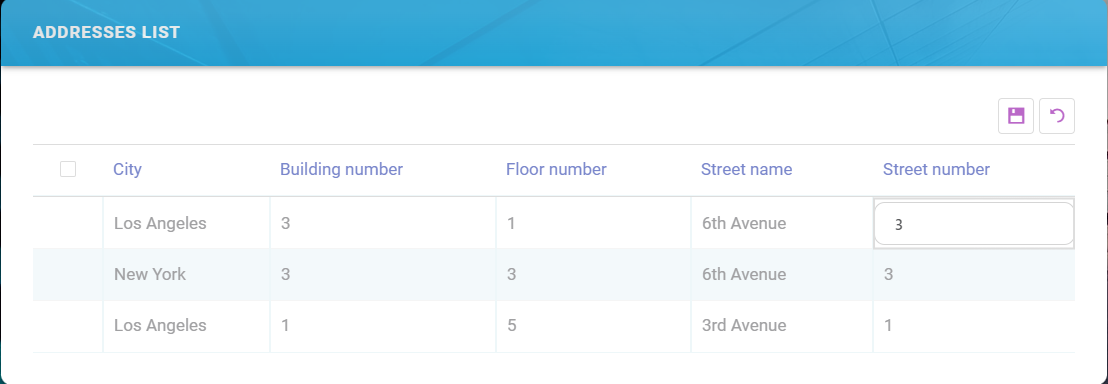Click Los Angeles in the last row
This screenshot has height=384, width=1108.
click(160, 325)
